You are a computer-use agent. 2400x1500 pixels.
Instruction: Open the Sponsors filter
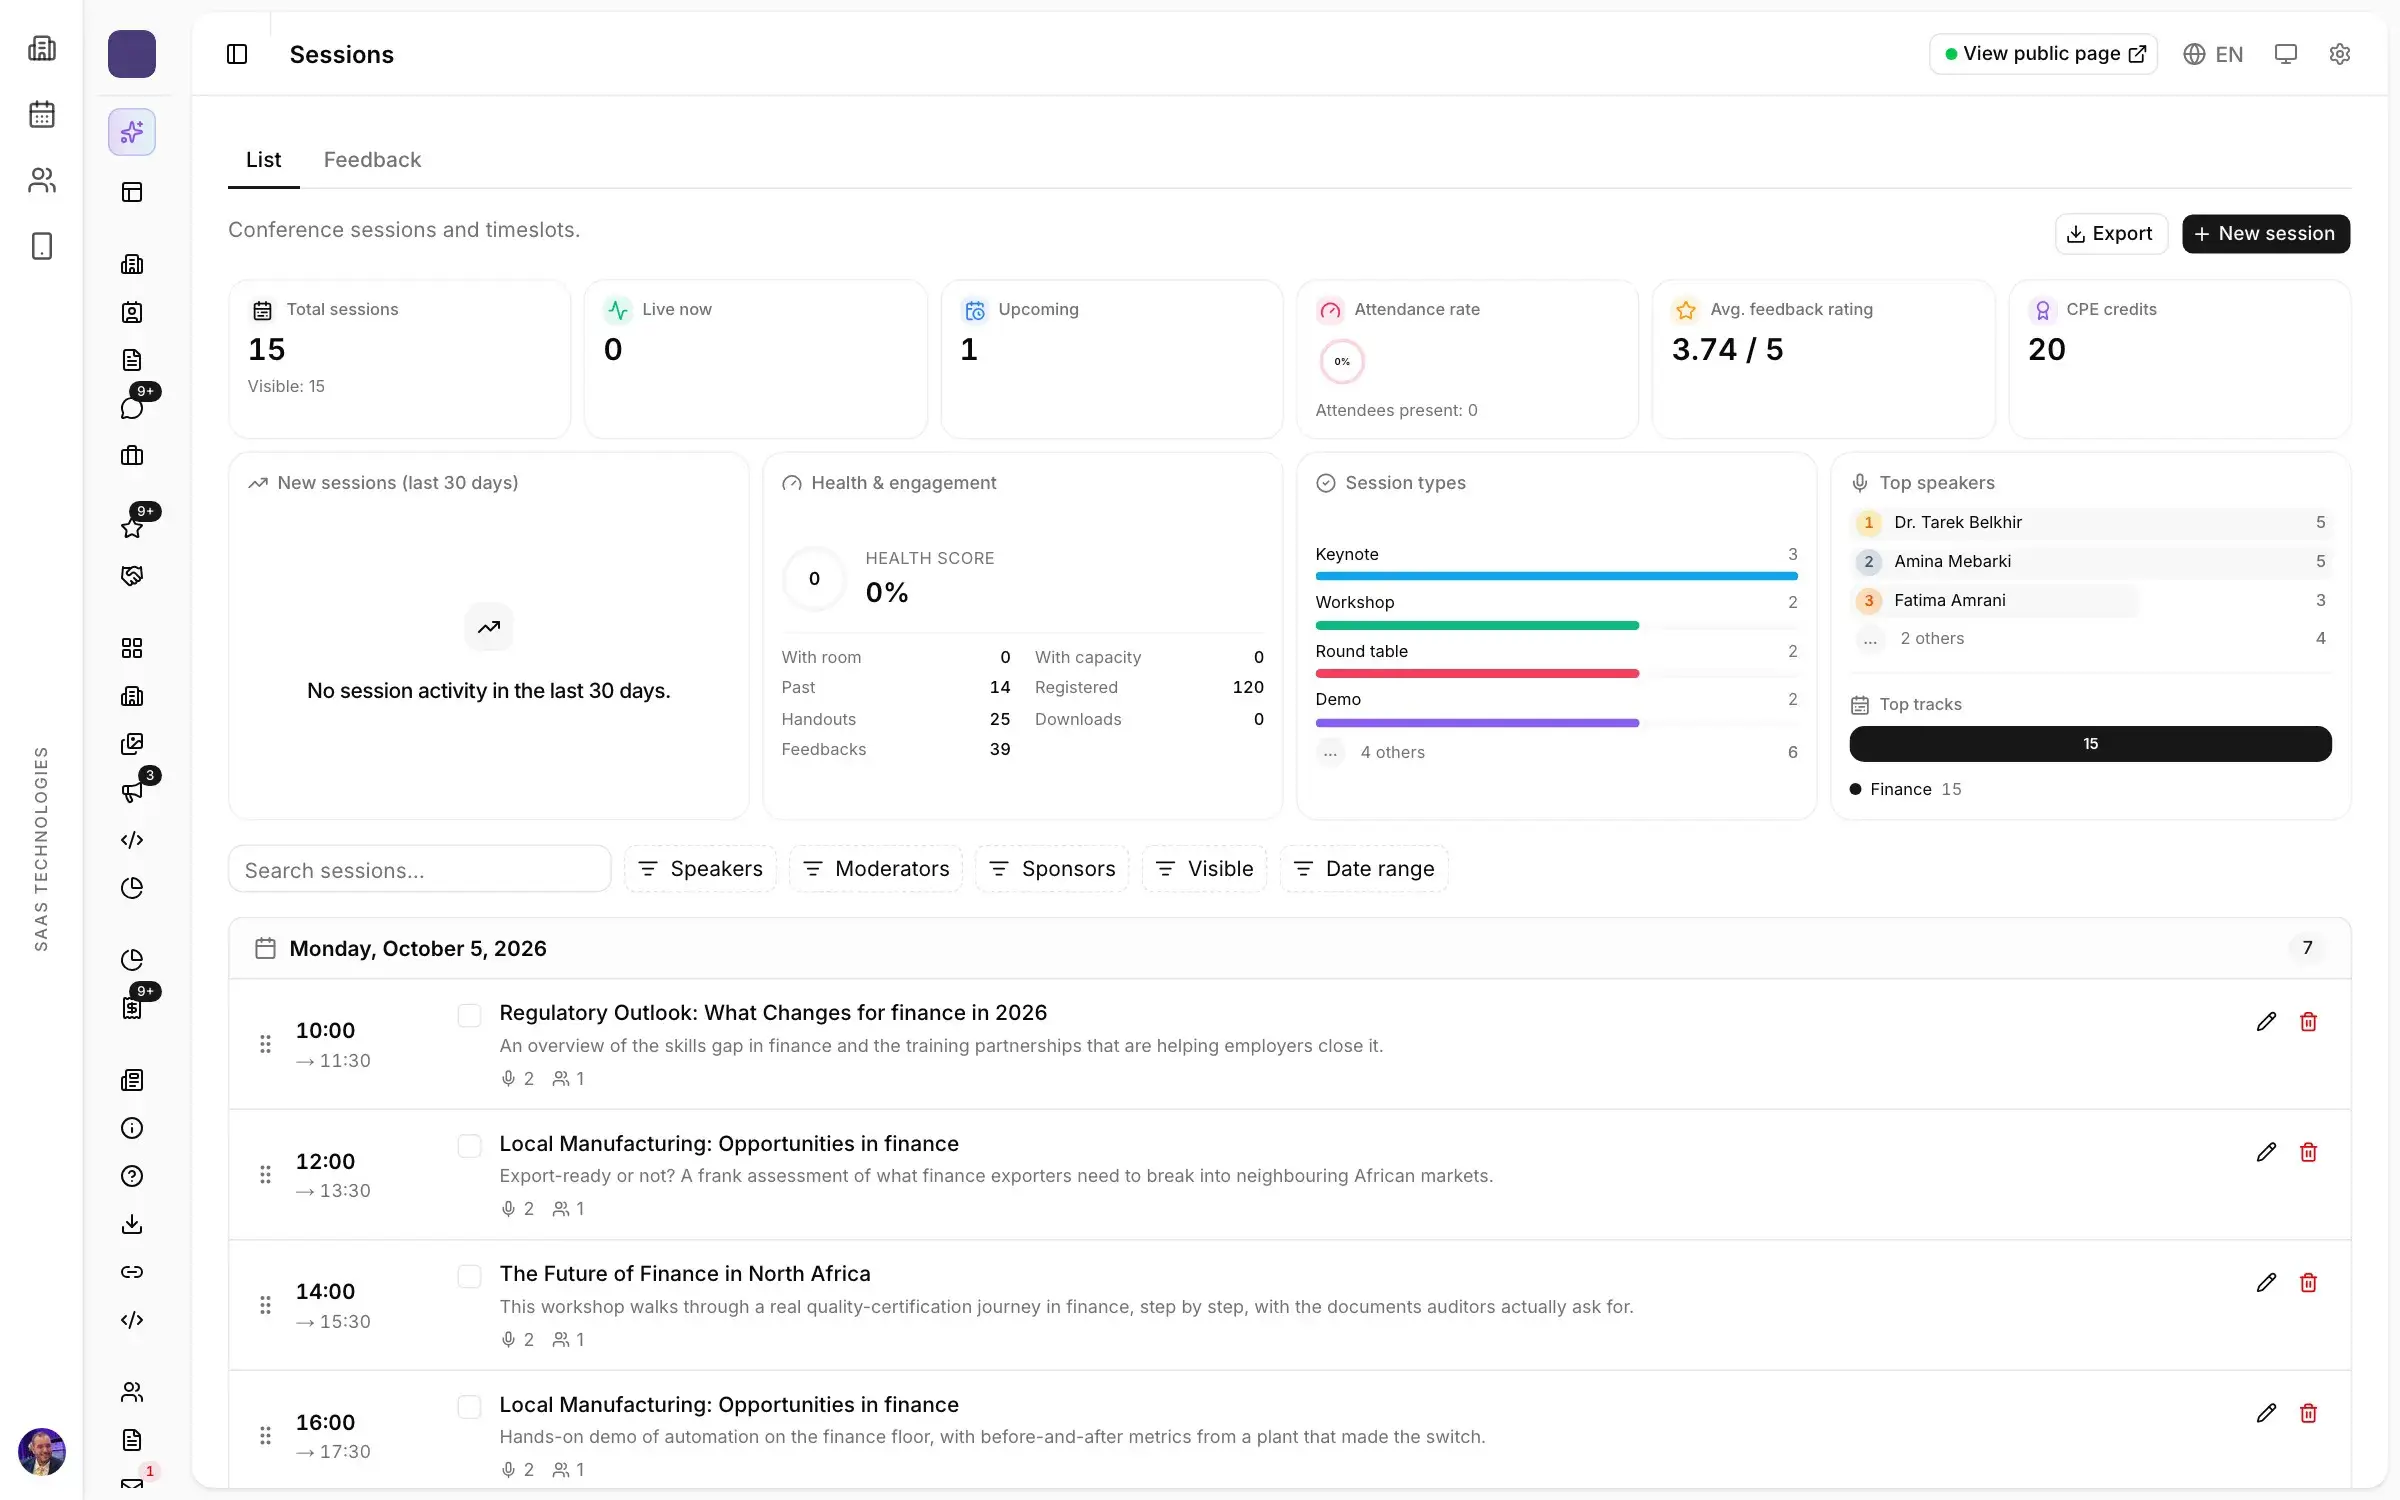tap(1052, 869)
